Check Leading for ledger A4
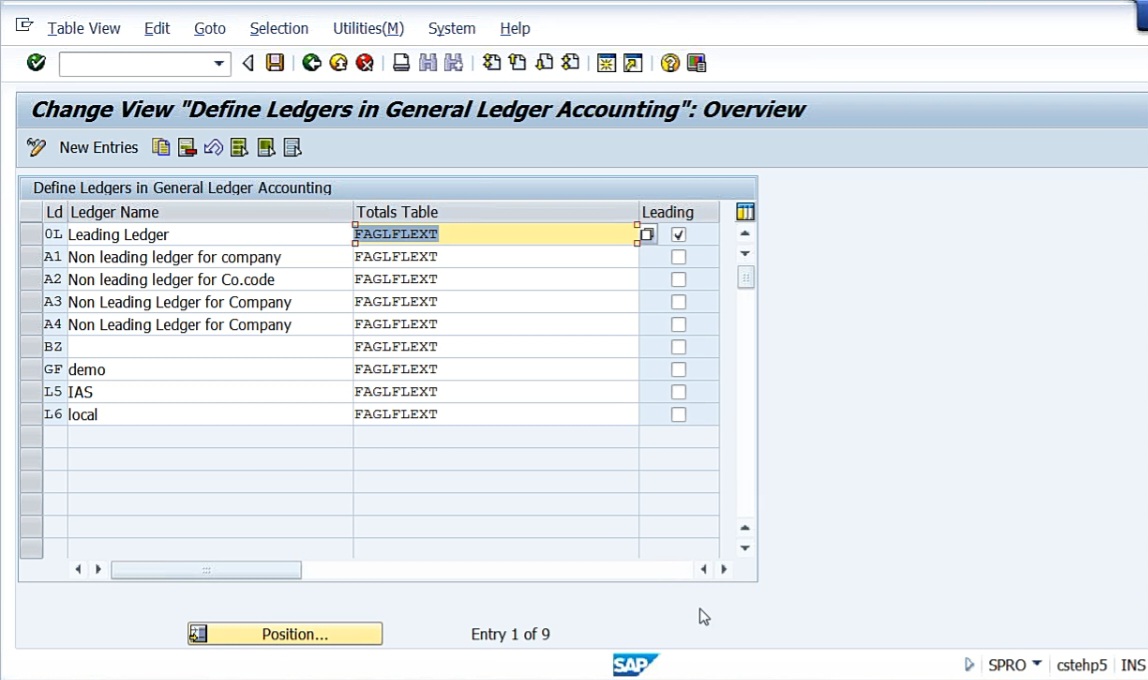1148x680 pixels. point(679,324)
